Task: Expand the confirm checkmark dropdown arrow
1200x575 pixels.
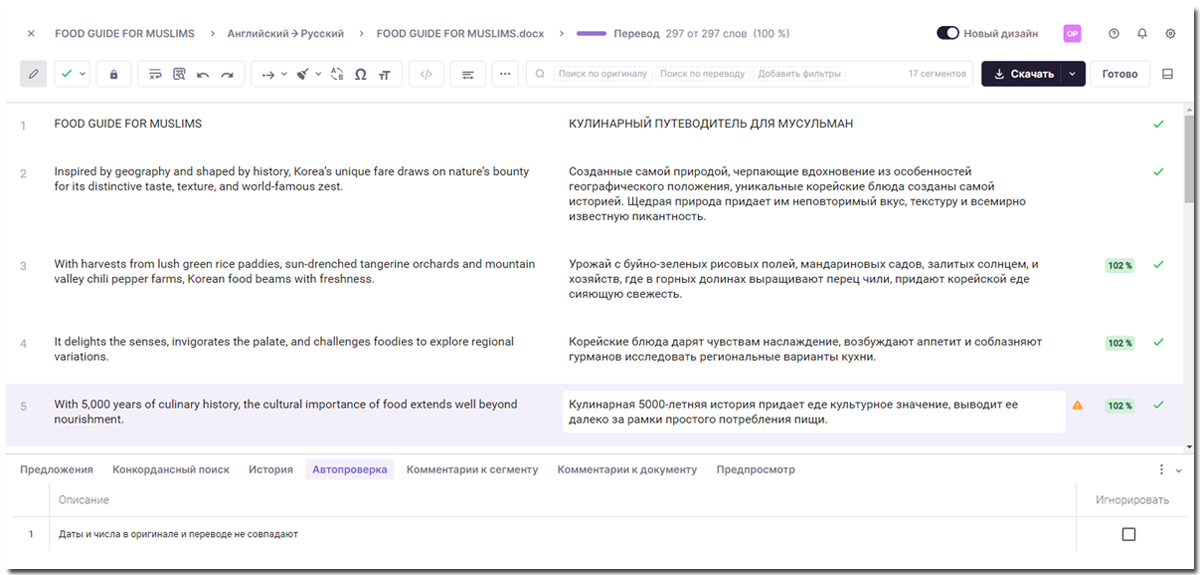Action: tap(82, 74)
